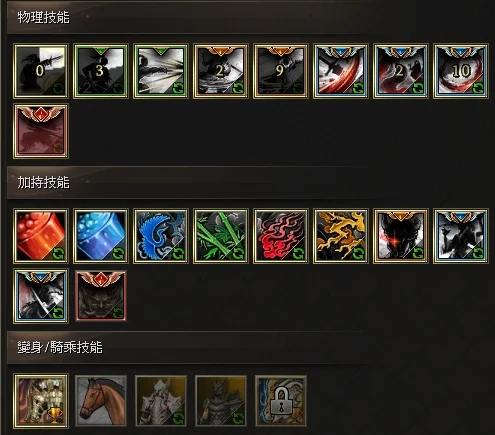
Task: Click the golden dragon buff skill icon
Action: tap(341, 236)
